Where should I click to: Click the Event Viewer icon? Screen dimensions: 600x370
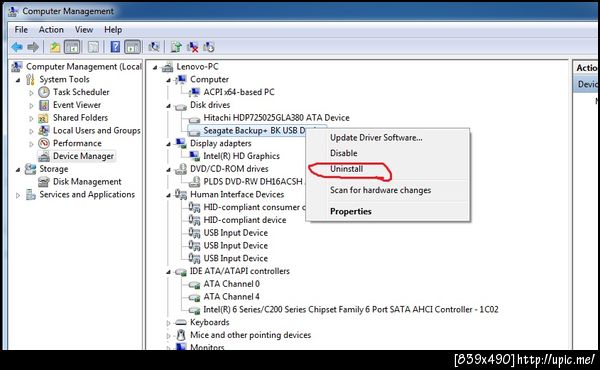pyautogui.click(x=44, y=105)
